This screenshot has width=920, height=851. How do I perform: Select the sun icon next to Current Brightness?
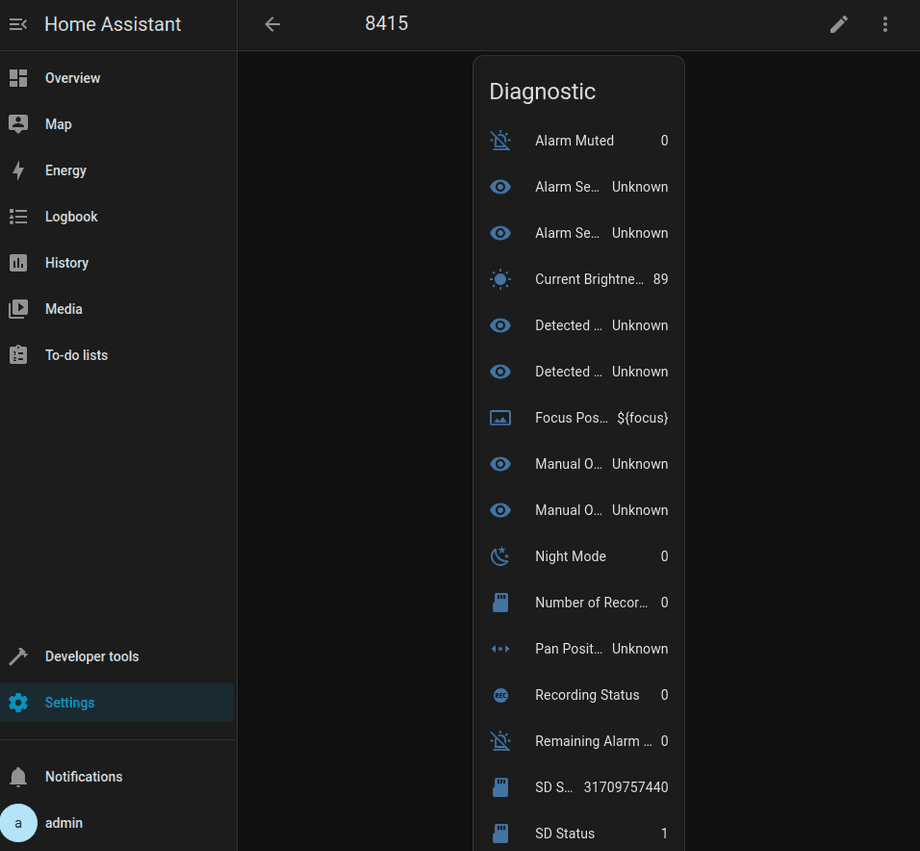pos(500,279)
